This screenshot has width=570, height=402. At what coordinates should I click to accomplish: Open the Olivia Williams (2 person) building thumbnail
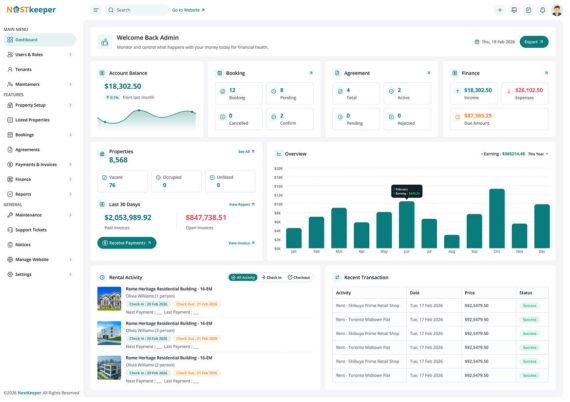coord(109,367)
